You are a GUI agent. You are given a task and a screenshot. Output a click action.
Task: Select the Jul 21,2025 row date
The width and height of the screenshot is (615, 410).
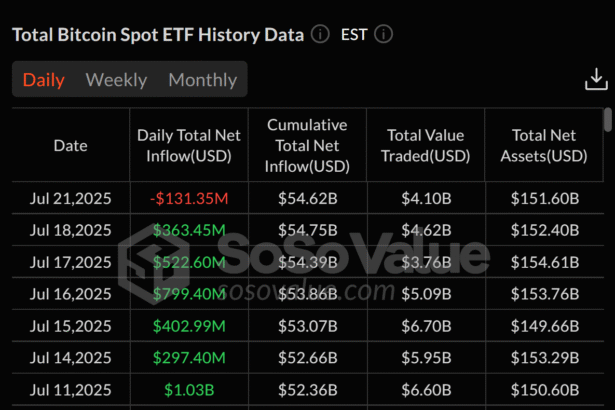click(70, 198)
